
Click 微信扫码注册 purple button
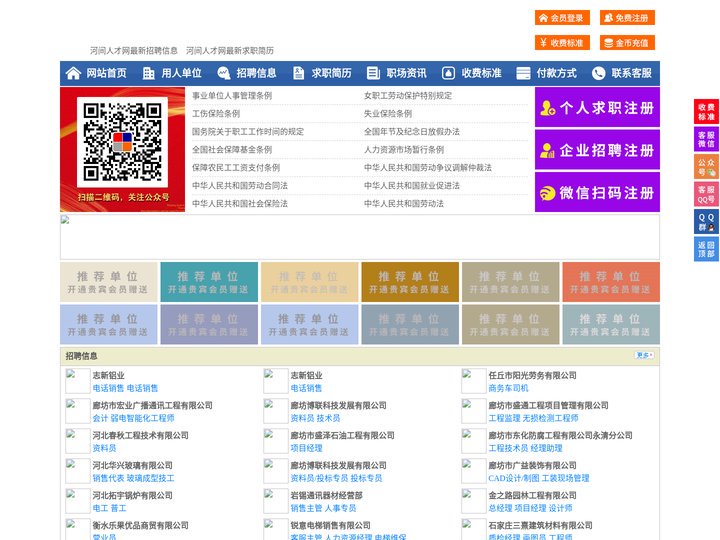pos(597,192)
